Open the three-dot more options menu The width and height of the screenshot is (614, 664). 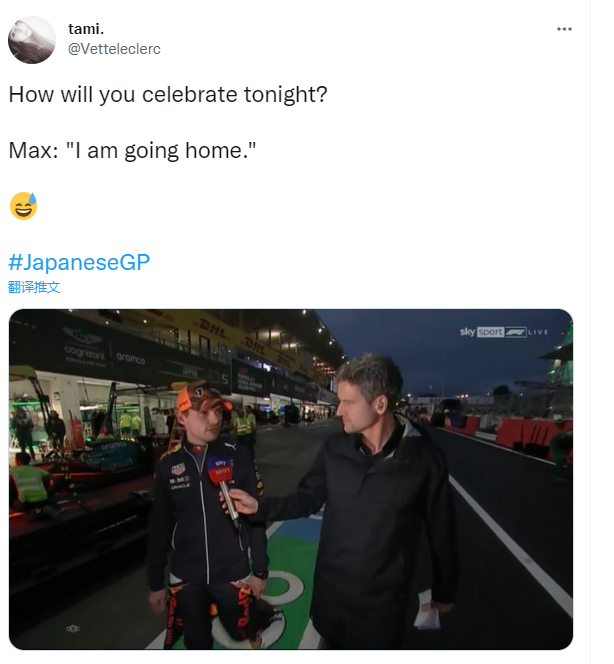(564, 29)
